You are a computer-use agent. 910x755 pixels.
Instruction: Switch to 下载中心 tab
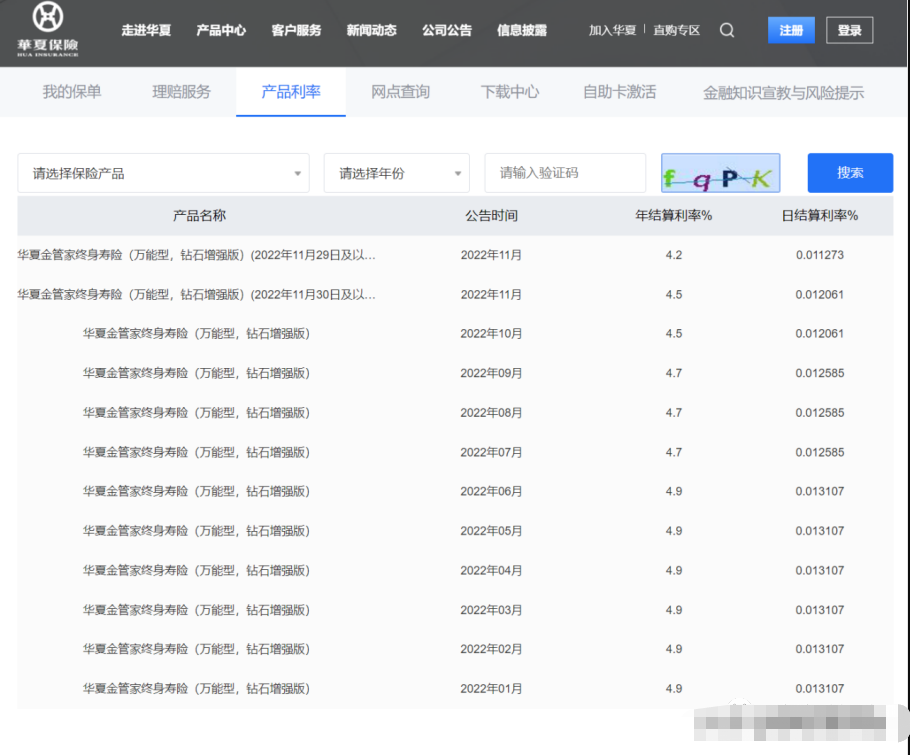(x=510, y=92)
